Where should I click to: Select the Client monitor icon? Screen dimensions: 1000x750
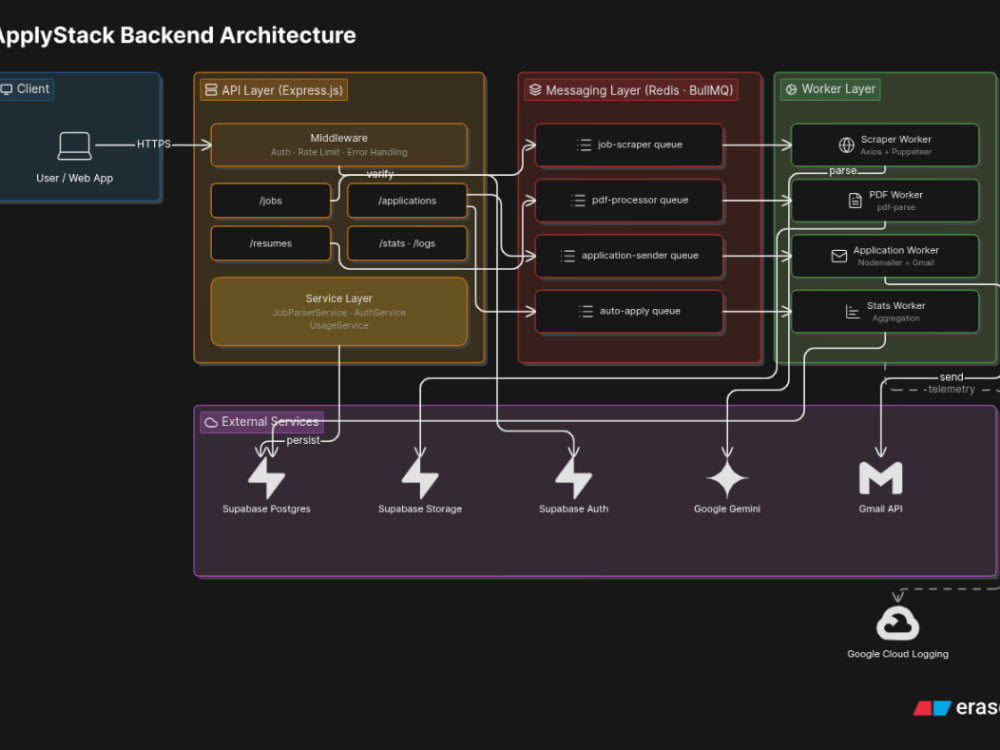(6, 89)
